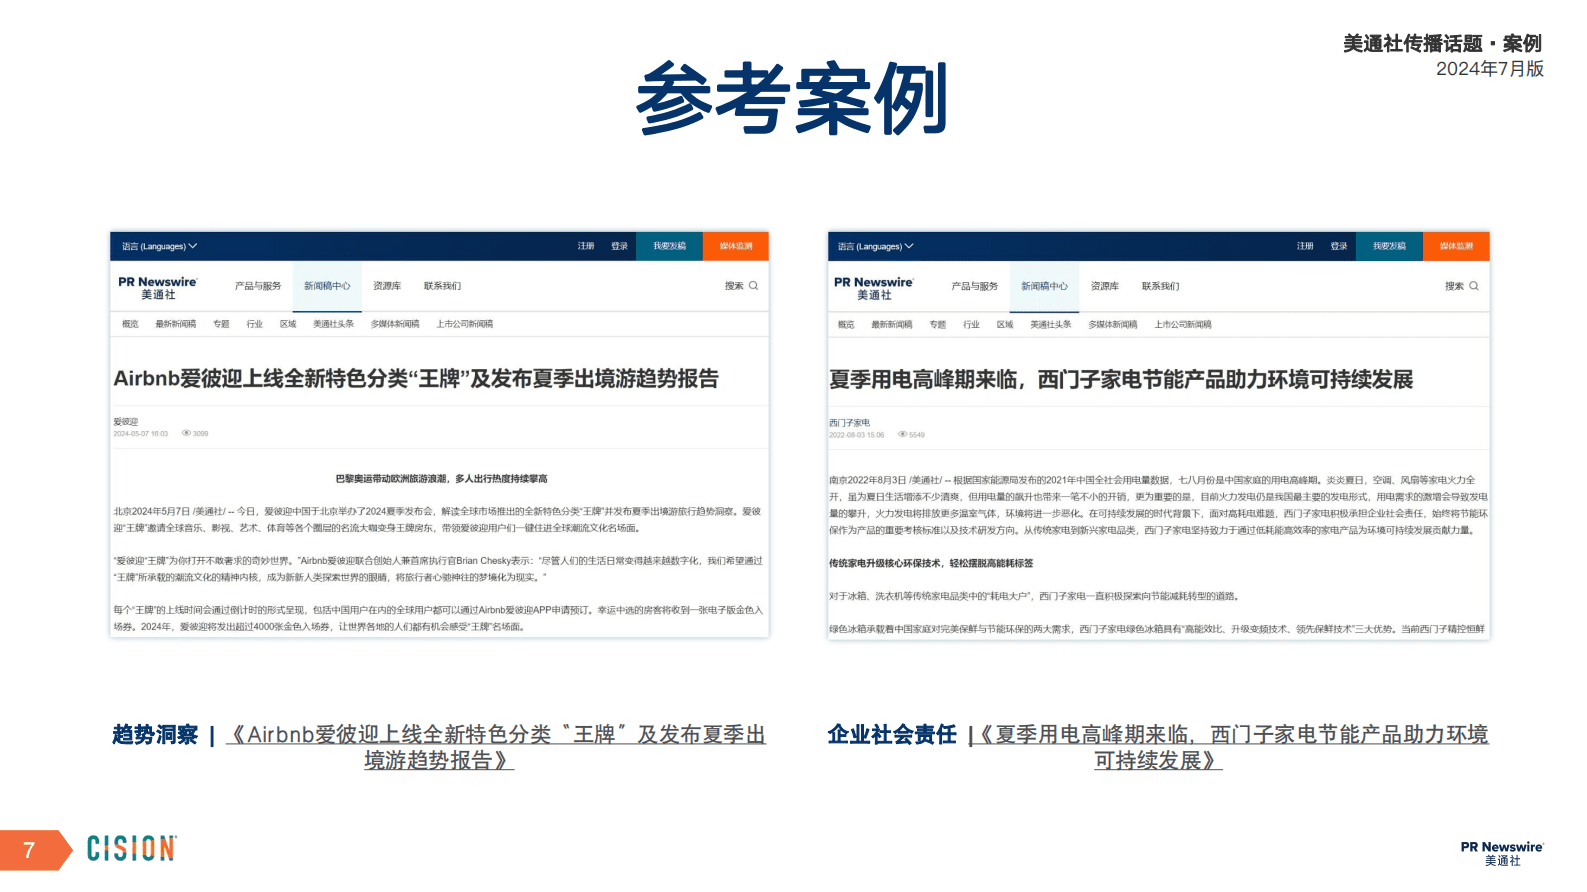Click orange 媒体监测 button in the Airbnb page
Viewport: 1587px width, 892px height.
pyautogui.click(x=736, y=246)
